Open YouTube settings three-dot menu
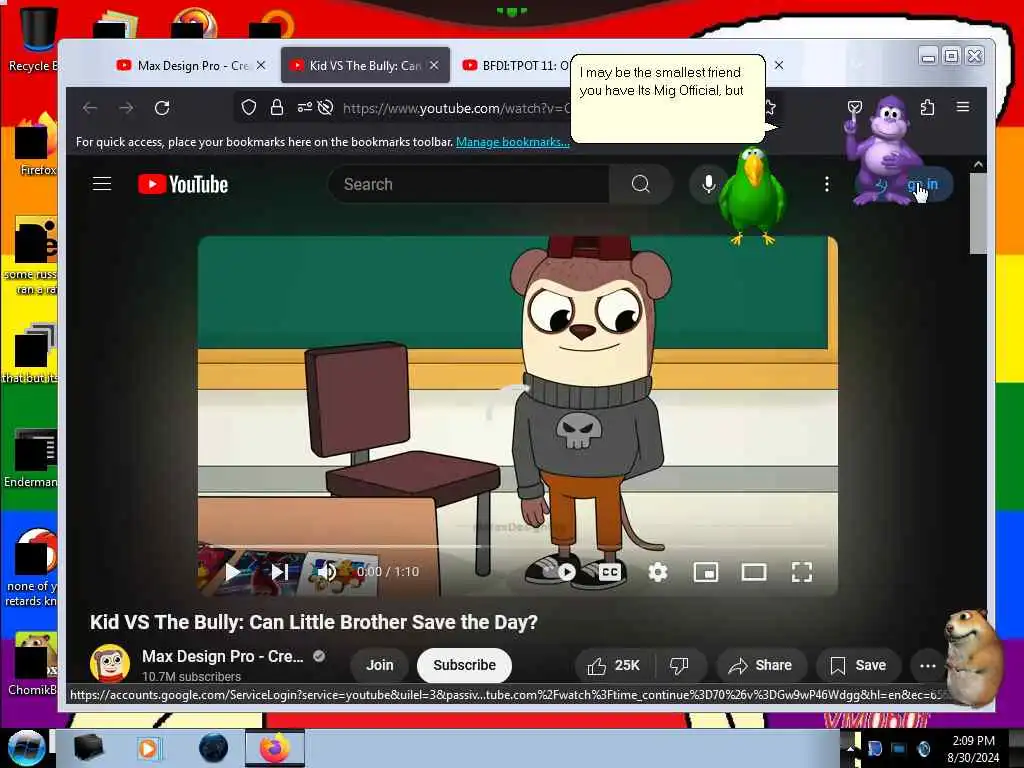 pyautogui.click(x=827, y=184)
